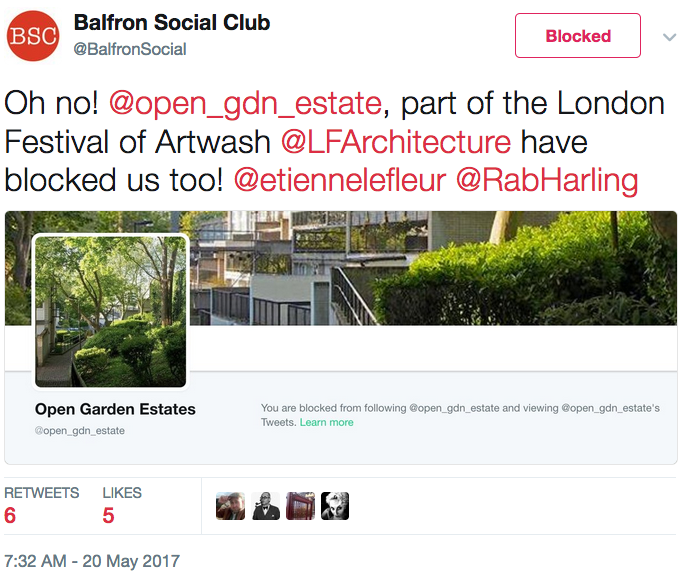Open the @BalfronSocial handle link
Image resolution: width=681 pixels, height=572 pixels.
130,49
